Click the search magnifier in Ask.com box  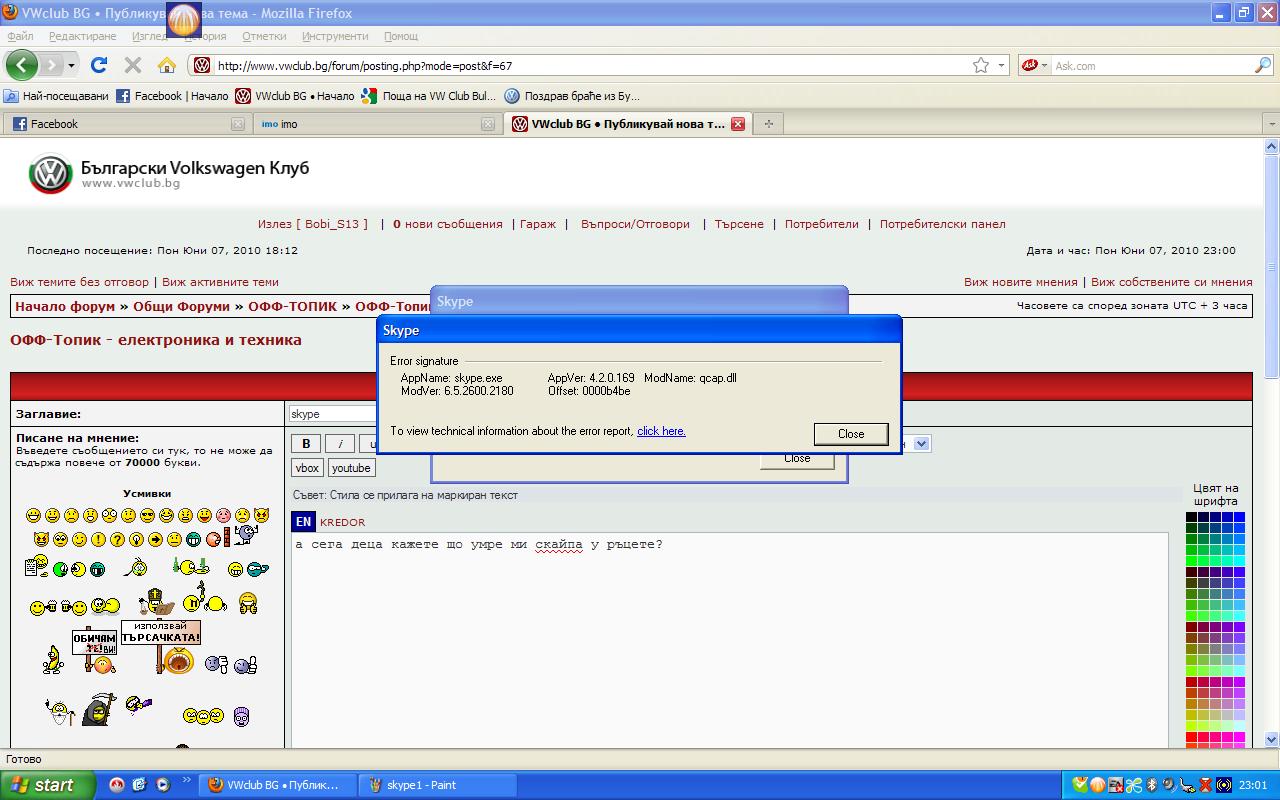pos(1262,65)
